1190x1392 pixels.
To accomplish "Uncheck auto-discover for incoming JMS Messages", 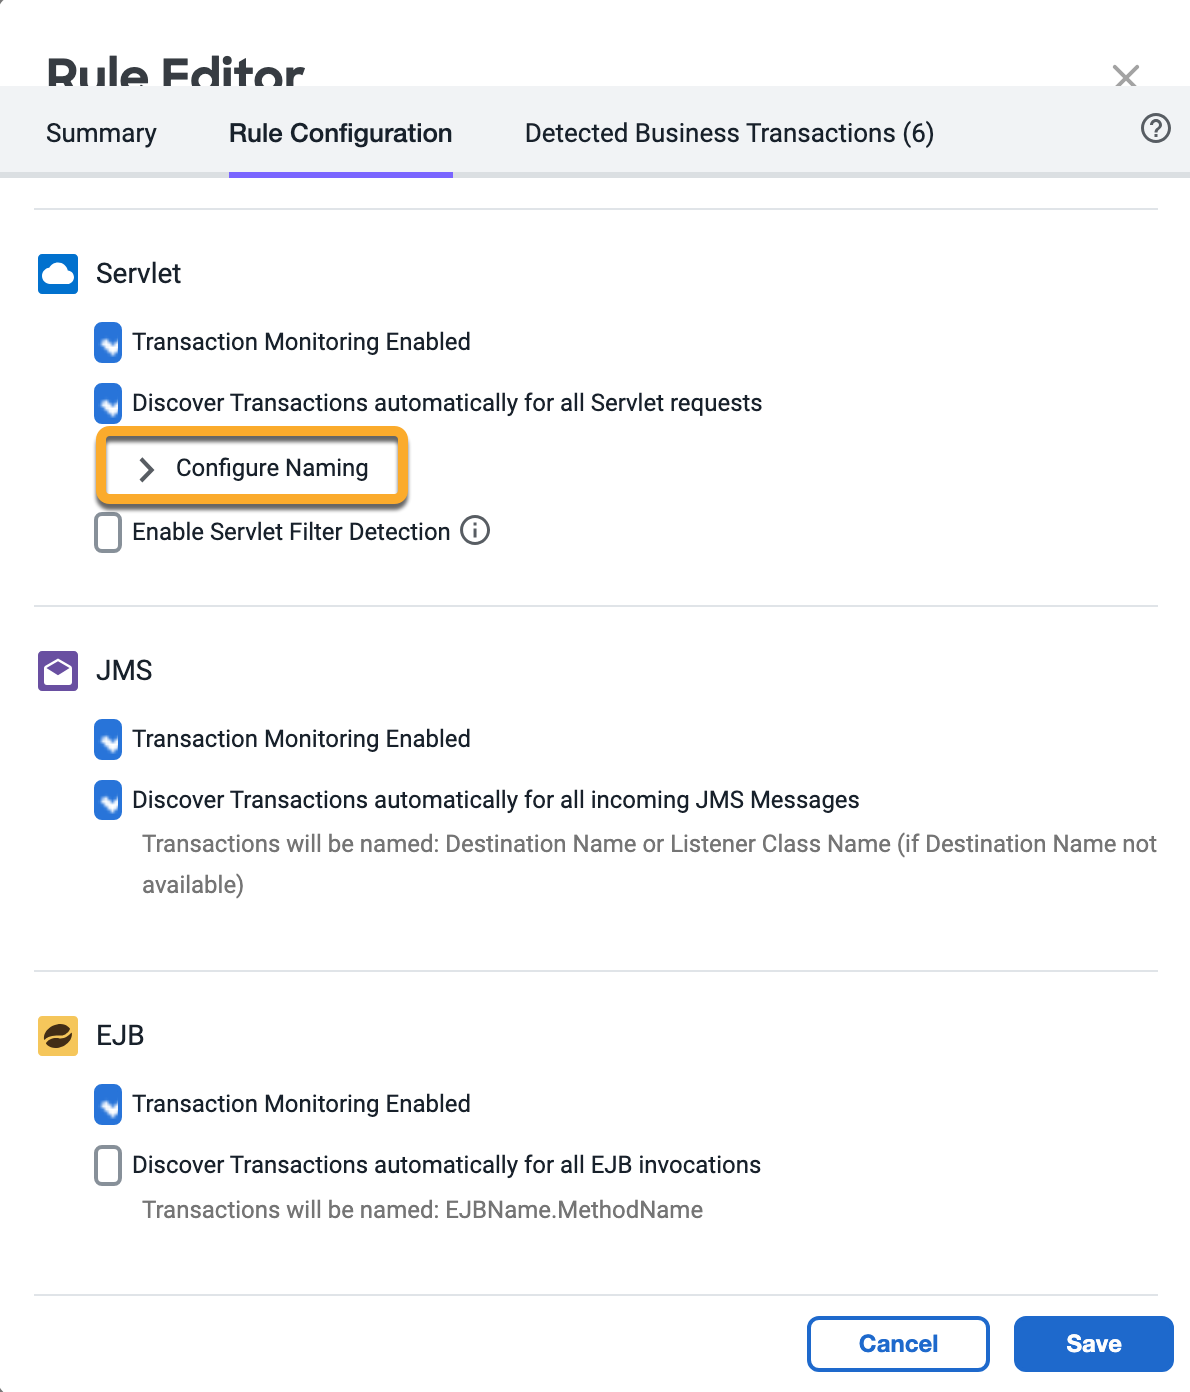I will [108, 800].
